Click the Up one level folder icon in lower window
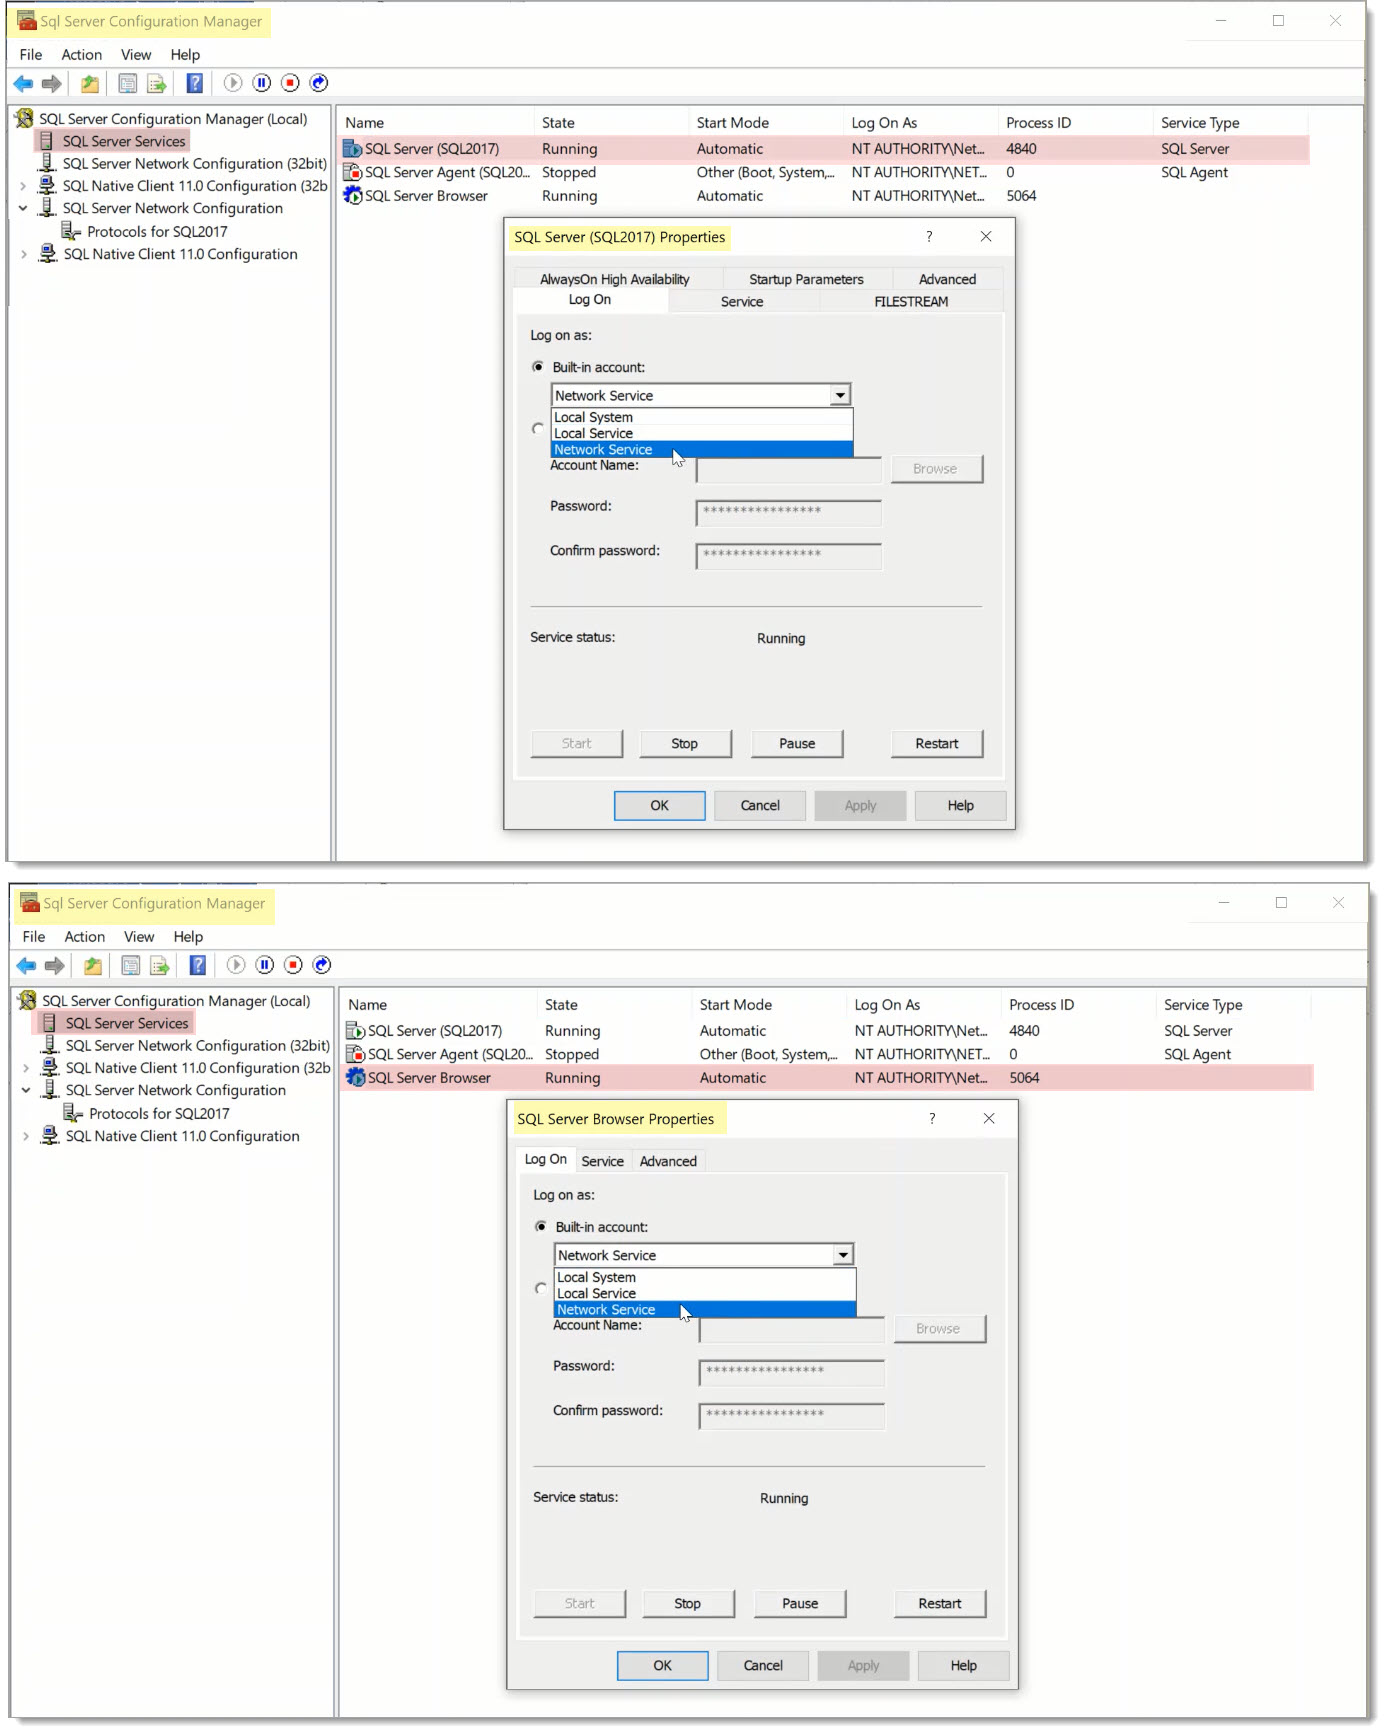Screen dimensions: 1385x1733 pos(93,965)
